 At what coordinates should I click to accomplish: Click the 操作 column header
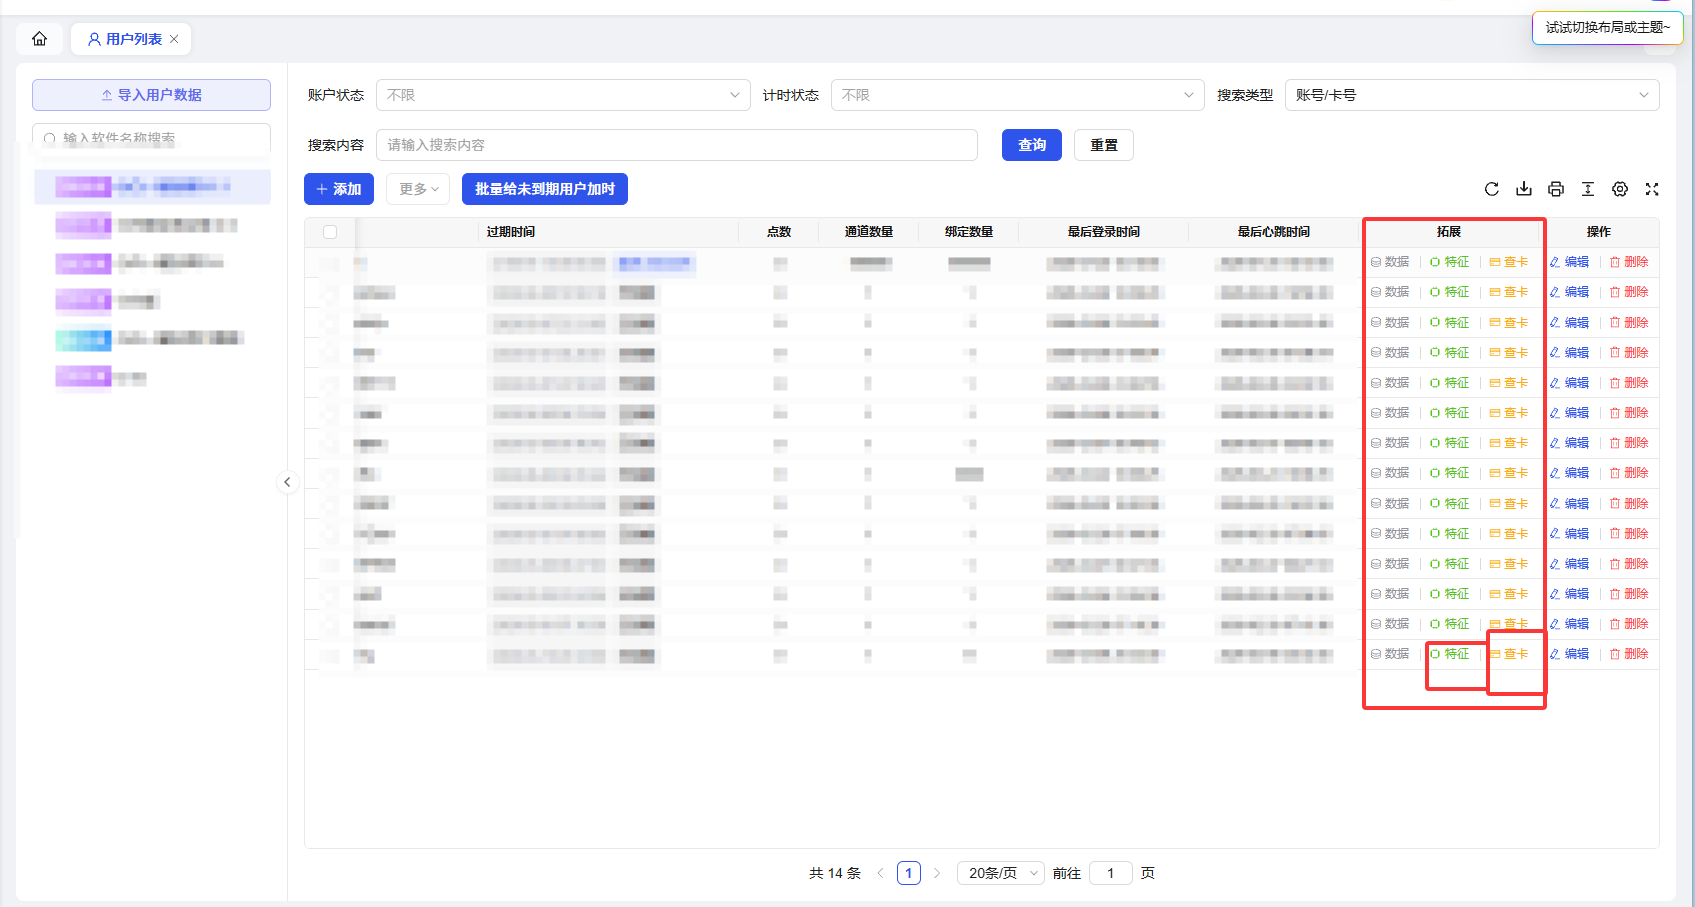point(1599,232)
